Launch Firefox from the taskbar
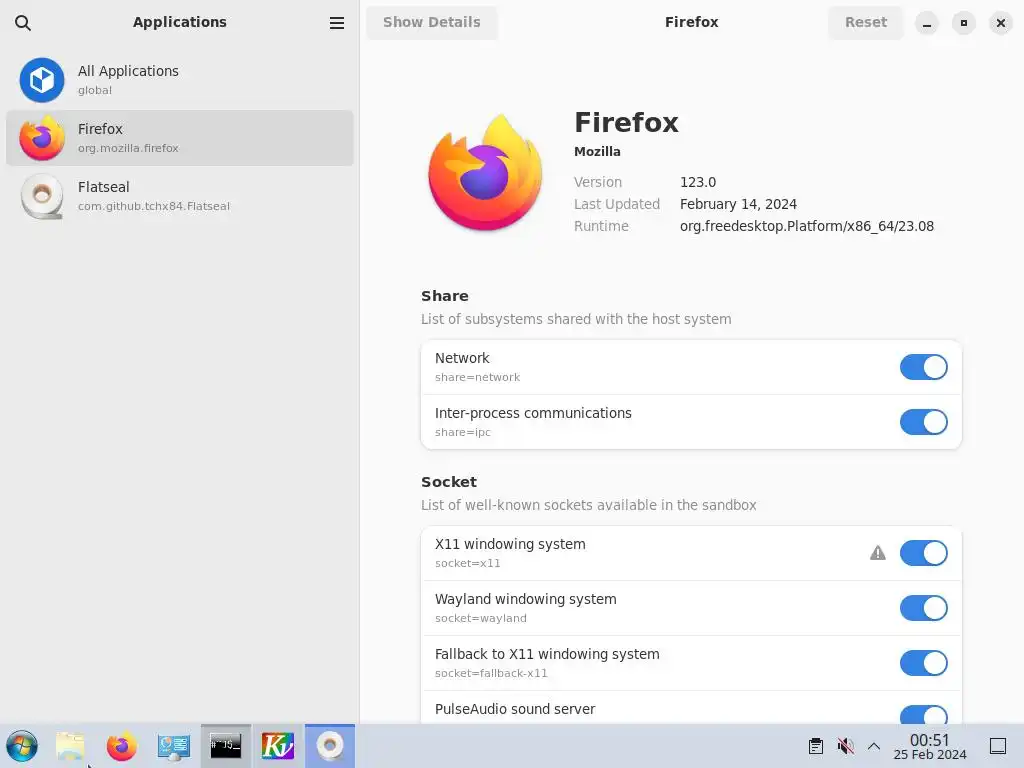The image size is (1024, 768). [122, 746]
